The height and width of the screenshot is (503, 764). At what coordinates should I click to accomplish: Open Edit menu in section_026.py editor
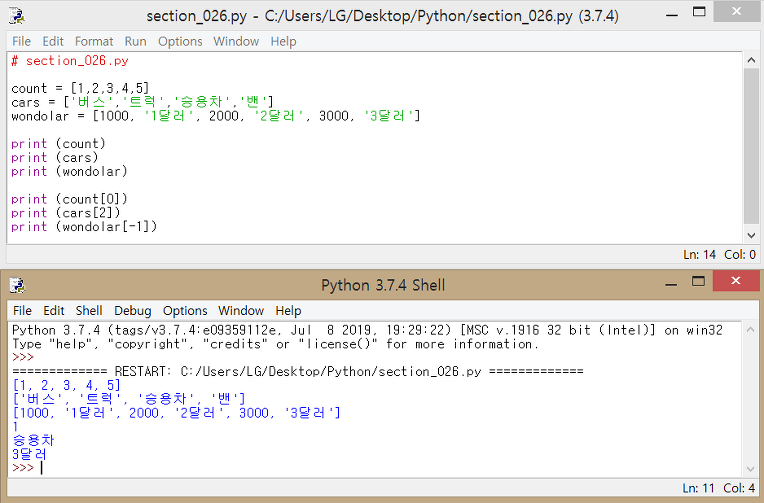point(53,41)
